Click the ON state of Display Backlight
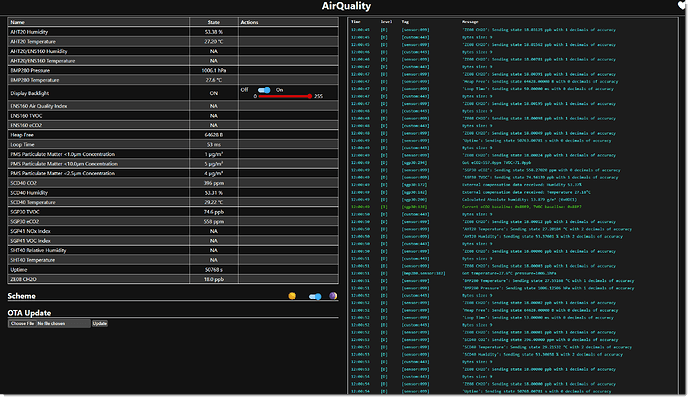 (214, 93)
